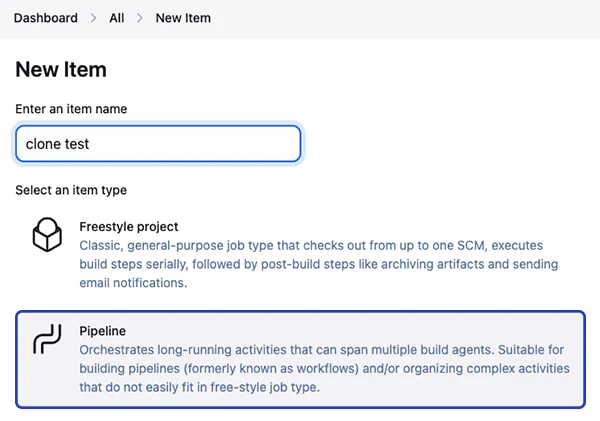Viewport: 600px width, 421px height.
Task: Click the New Item breadcrumb
Action: [183, 18]
